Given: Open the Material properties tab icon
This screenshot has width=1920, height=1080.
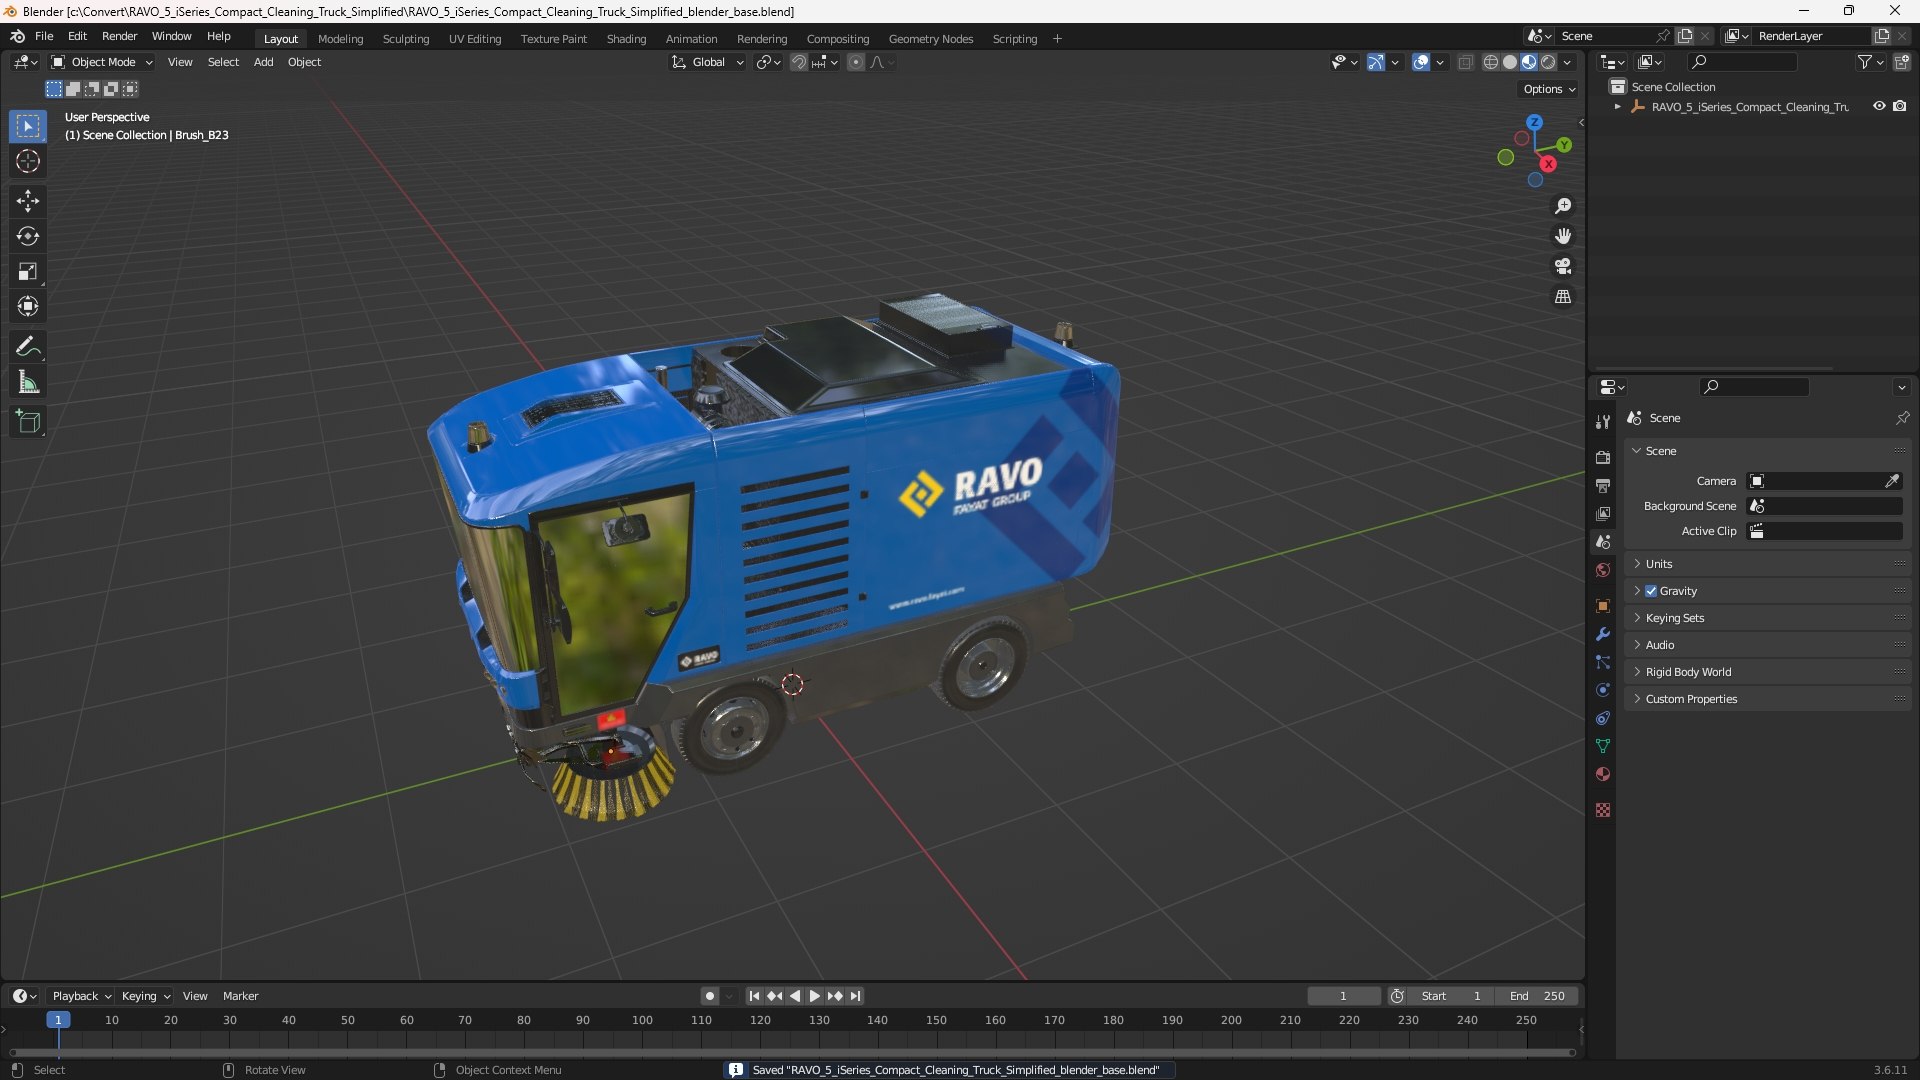Looking at the screenshot, I should (x=1603, y=774).
